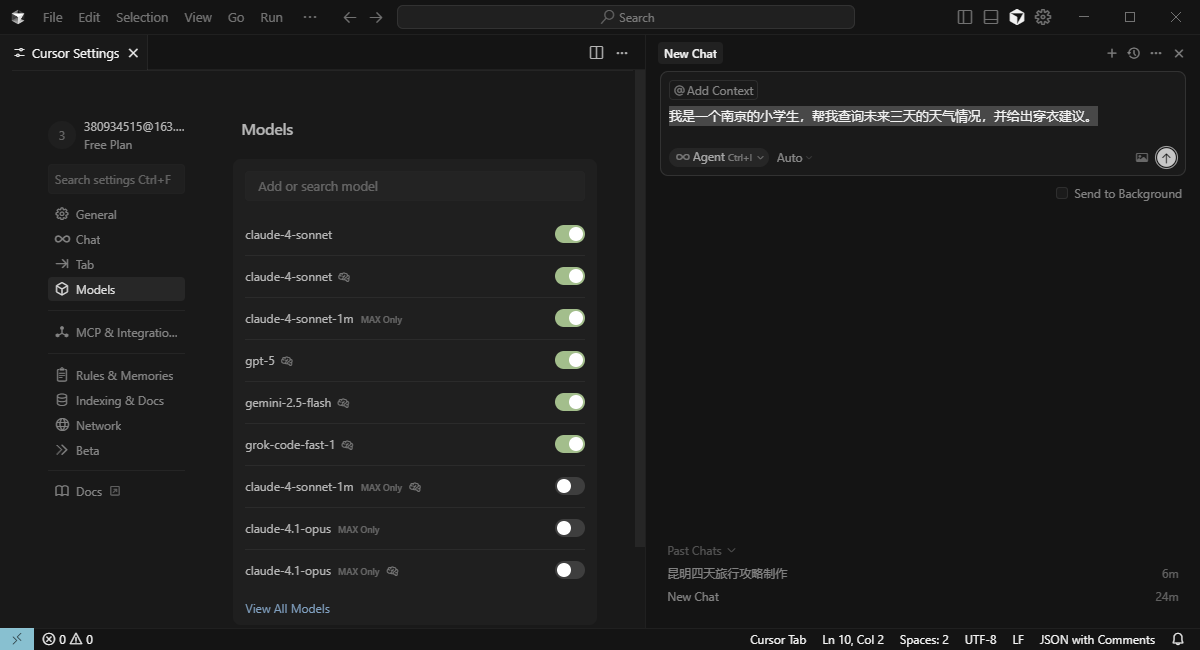Image resolution: width=1200 pixels, height=650 pixels.
Task: Collapse the Past Chats section
Action: (x=701, y=550)
